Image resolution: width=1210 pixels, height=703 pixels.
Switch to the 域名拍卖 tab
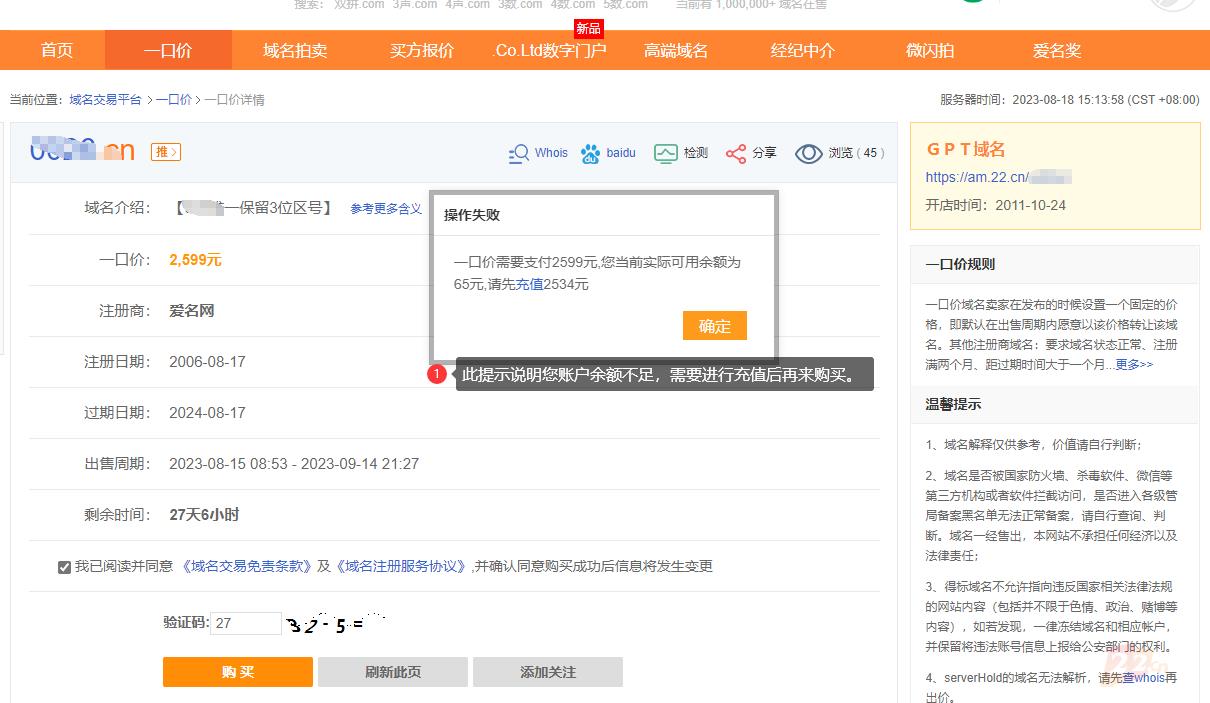pyautogui.click(x=295, y=50)
